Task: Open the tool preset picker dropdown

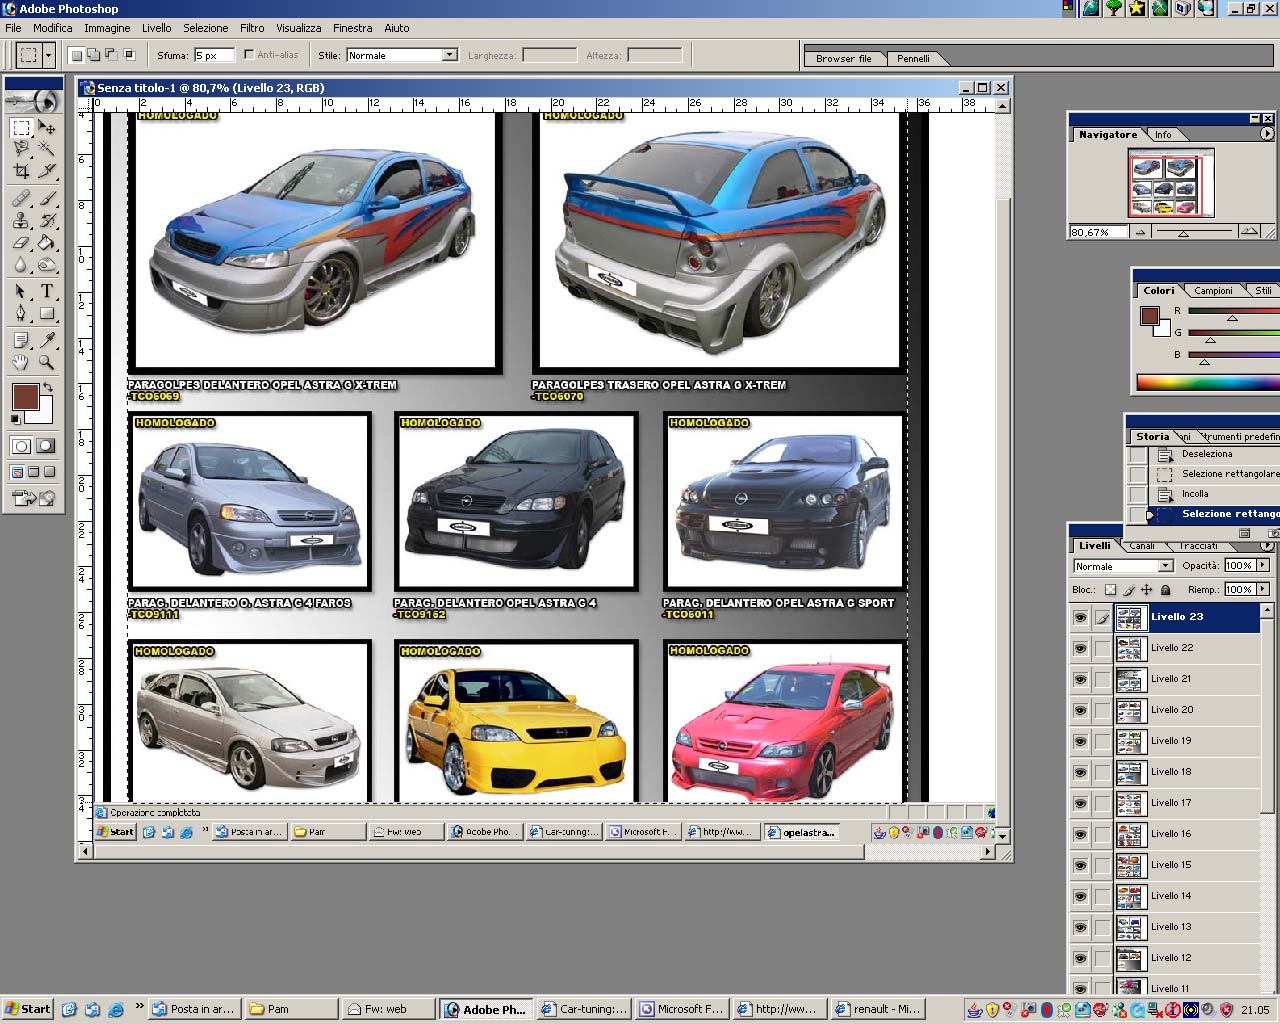Action: pos(48,56)
